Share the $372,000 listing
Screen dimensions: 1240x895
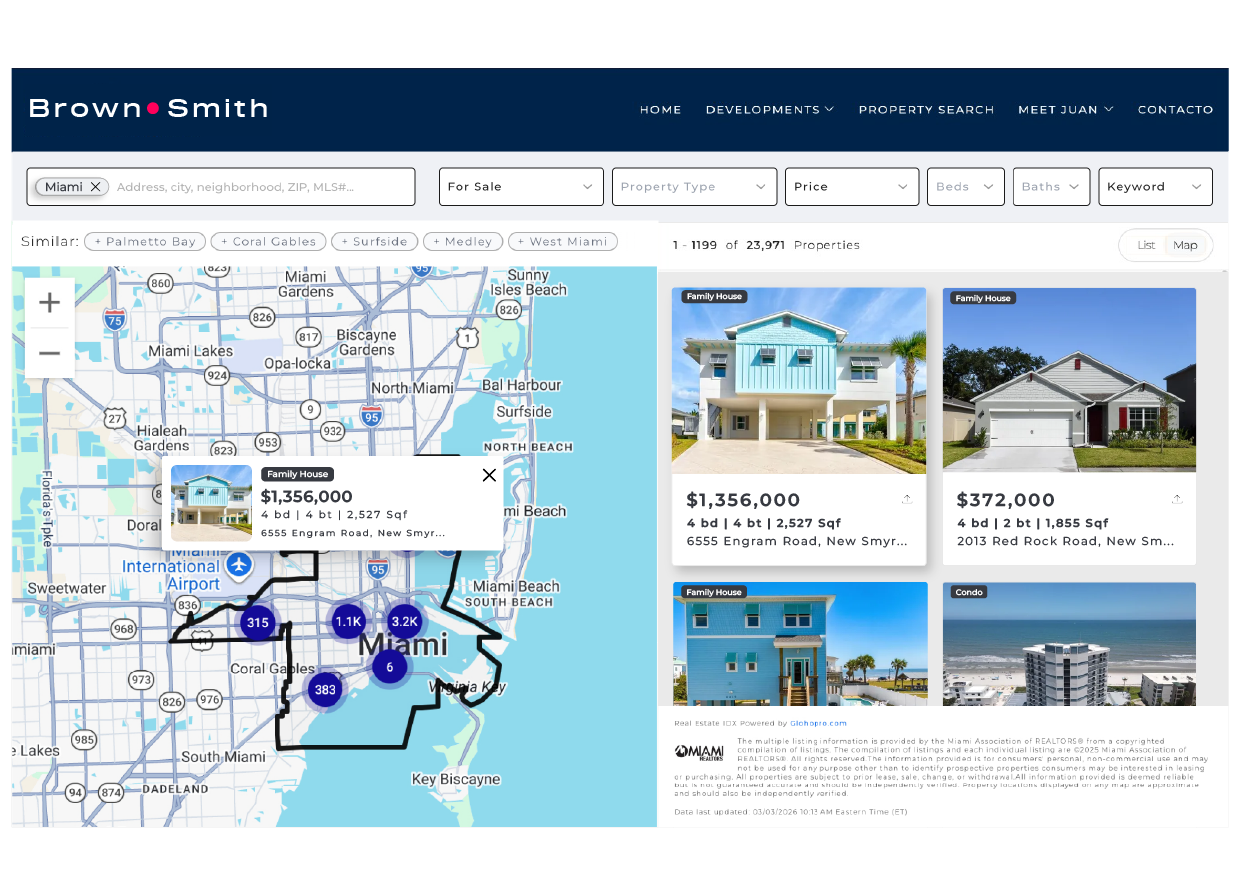[x=1177, y=497]
